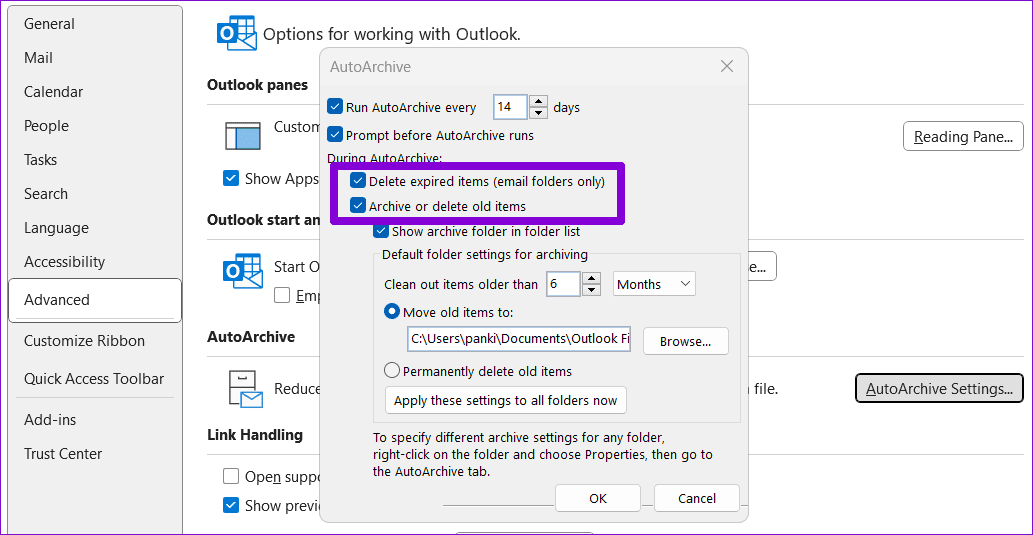Click Apply these settings to all folders now

(x=506, y=401)
